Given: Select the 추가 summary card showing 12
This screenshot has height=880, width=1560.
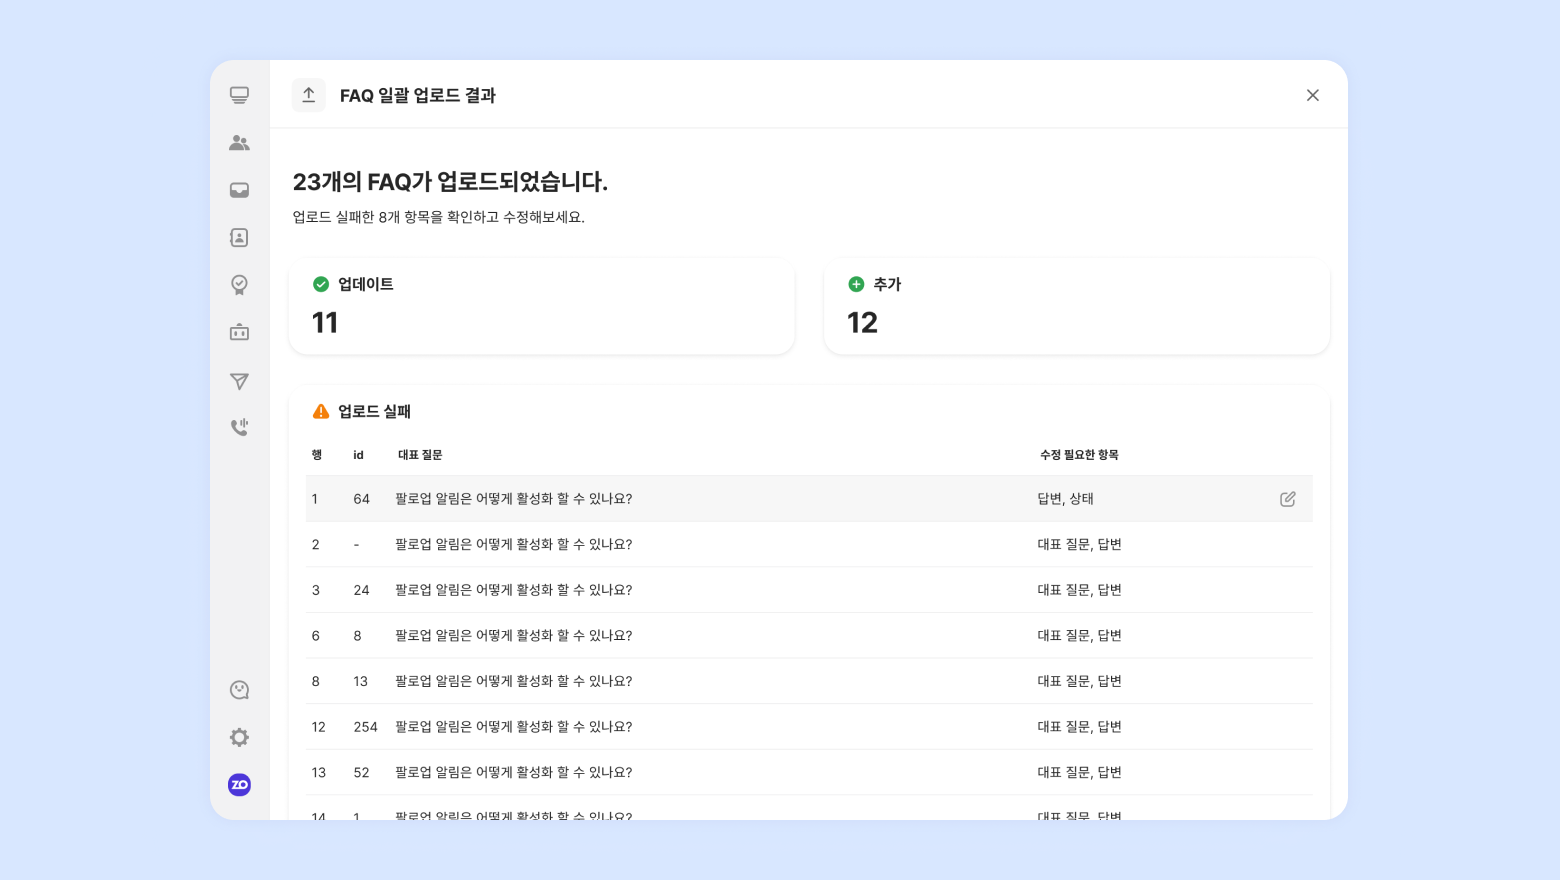Looking at the screenshot, I should pos(1076,306).
